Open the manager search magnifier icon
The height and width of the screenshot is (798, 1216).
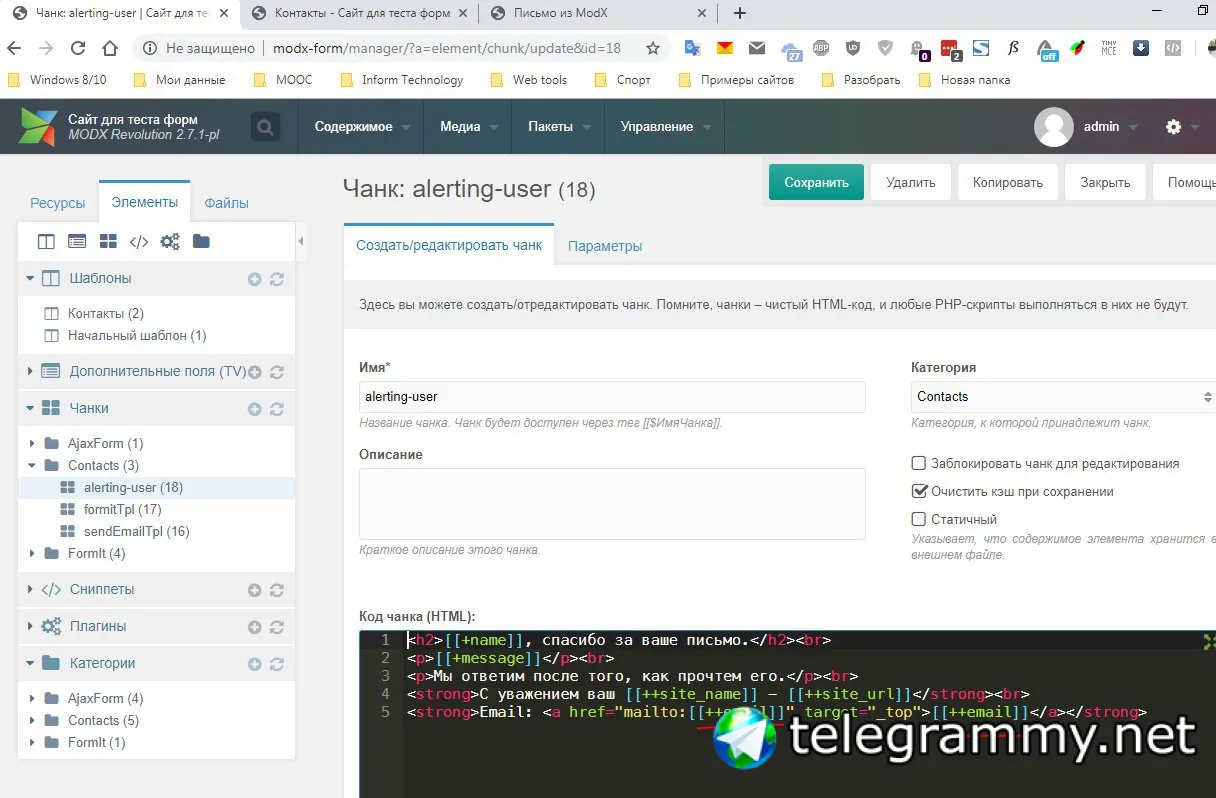point(265,127)
